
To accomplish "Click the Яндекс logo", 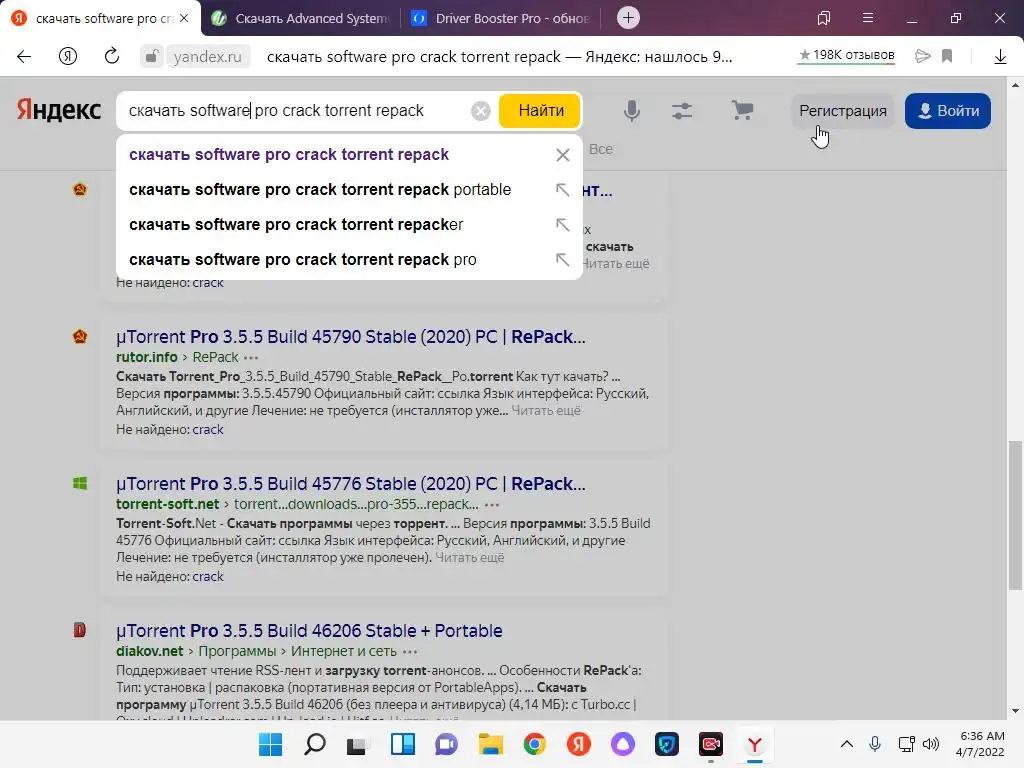I will coord(59,110).
